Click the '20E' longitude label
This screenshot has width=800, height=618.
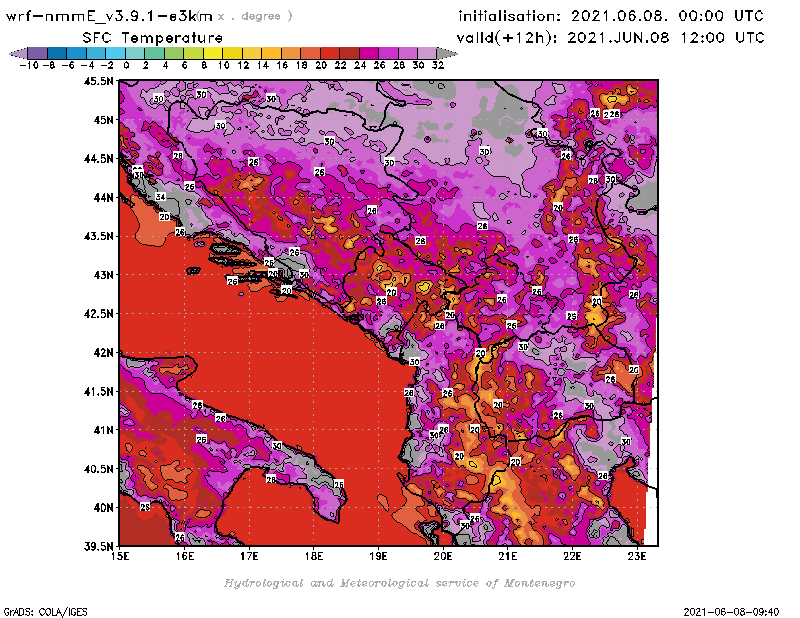[443, 556]
